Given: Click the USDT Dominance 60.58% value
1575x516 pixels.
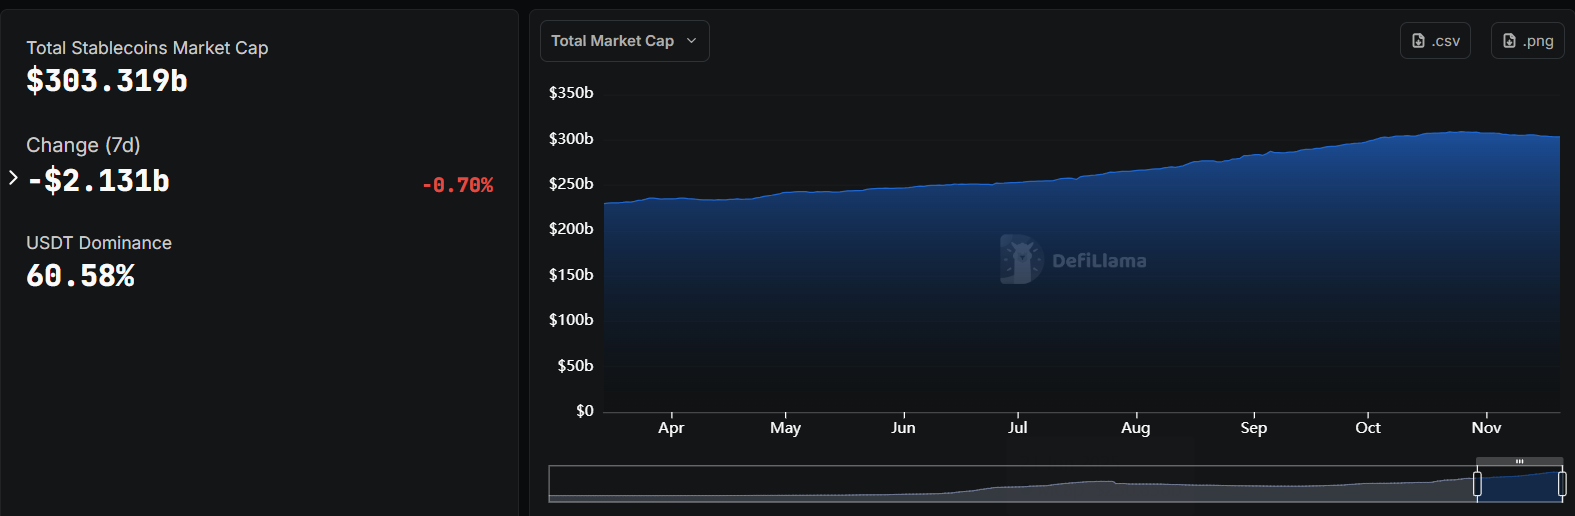Looking at the screenshot, I should click(x=80, y=276).
